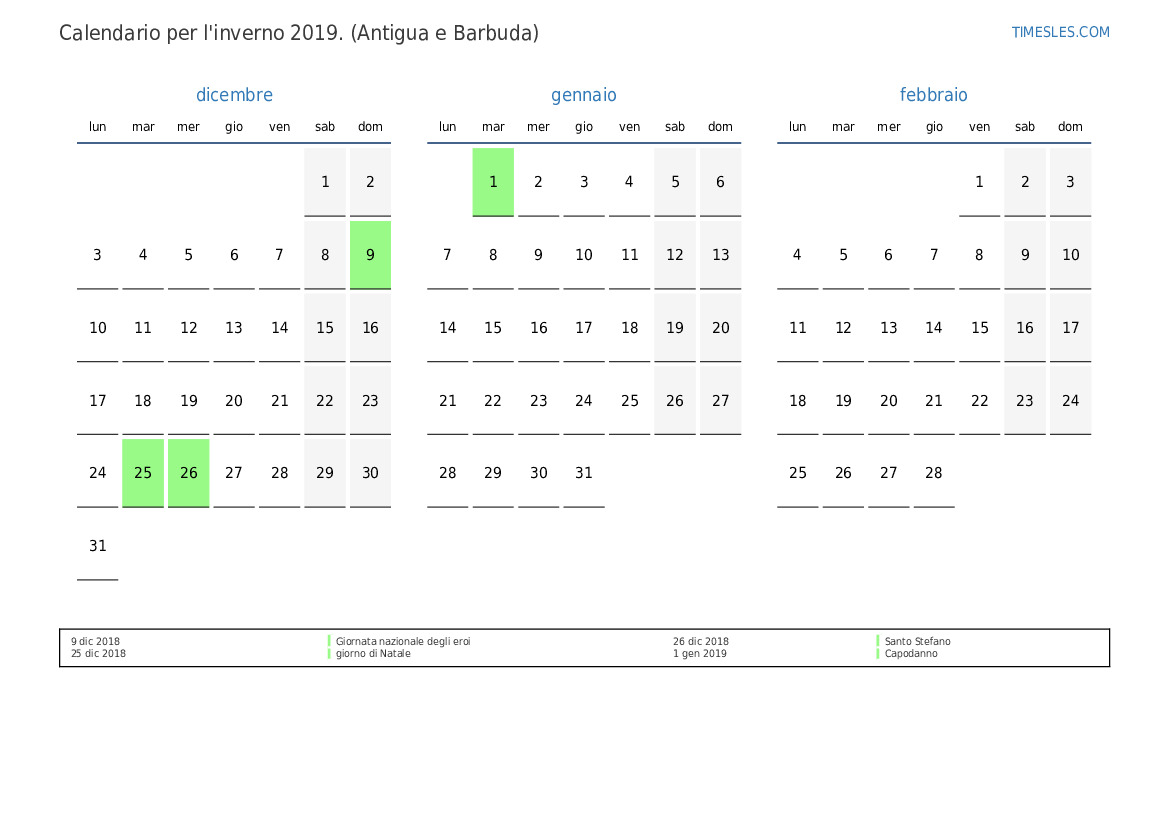Select highlighted 25 December Christmas cell
The image size is (1169, 827).
(143, 473)
